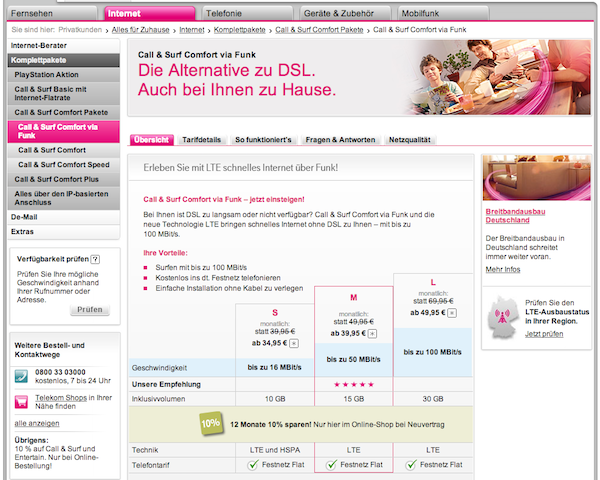
Task: Click Jetzt prüfen LTE status link
Action: pos(544,334)
